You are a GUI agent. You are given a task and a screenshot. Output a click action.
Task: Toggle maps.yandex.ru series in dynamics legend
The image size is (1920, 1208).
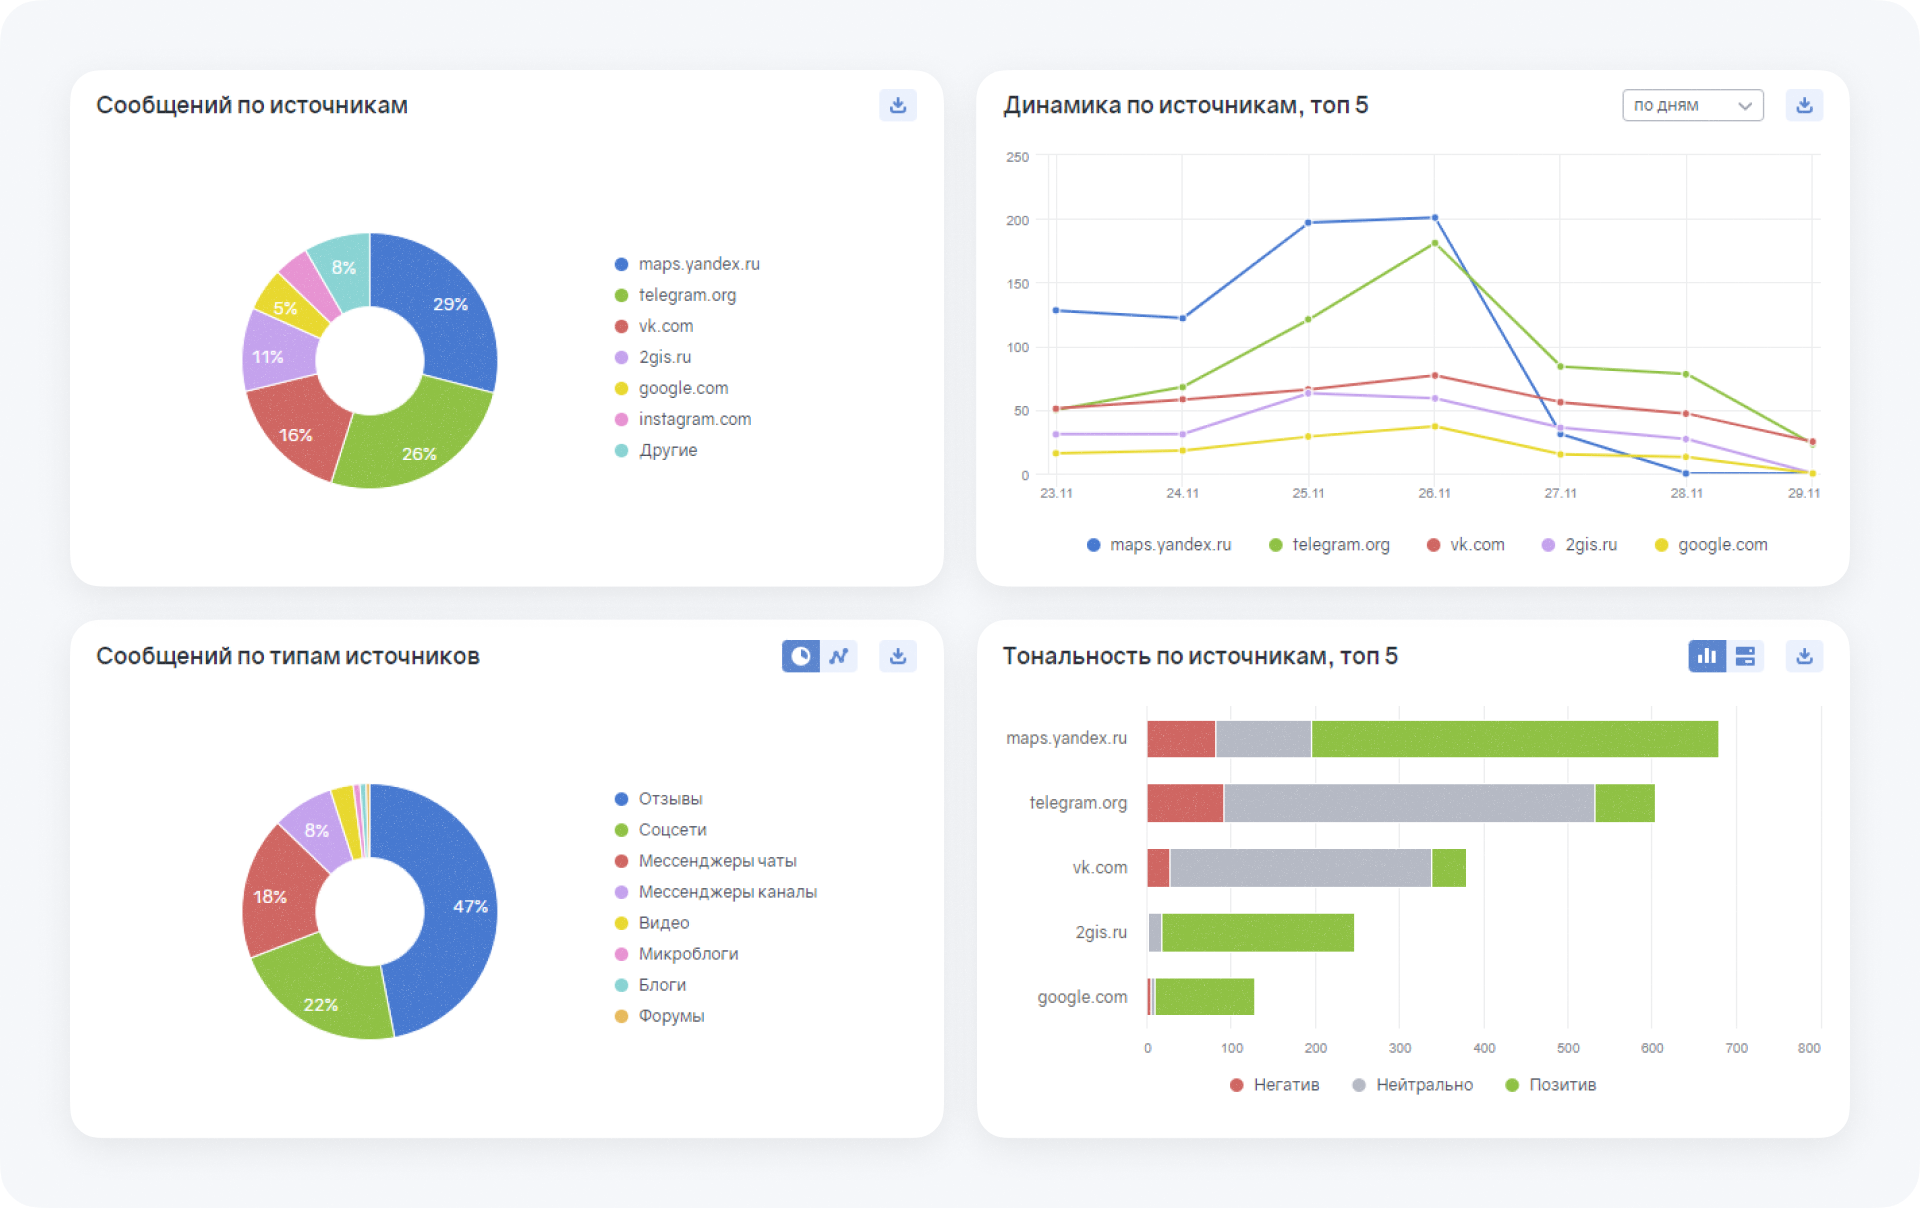1159,545
